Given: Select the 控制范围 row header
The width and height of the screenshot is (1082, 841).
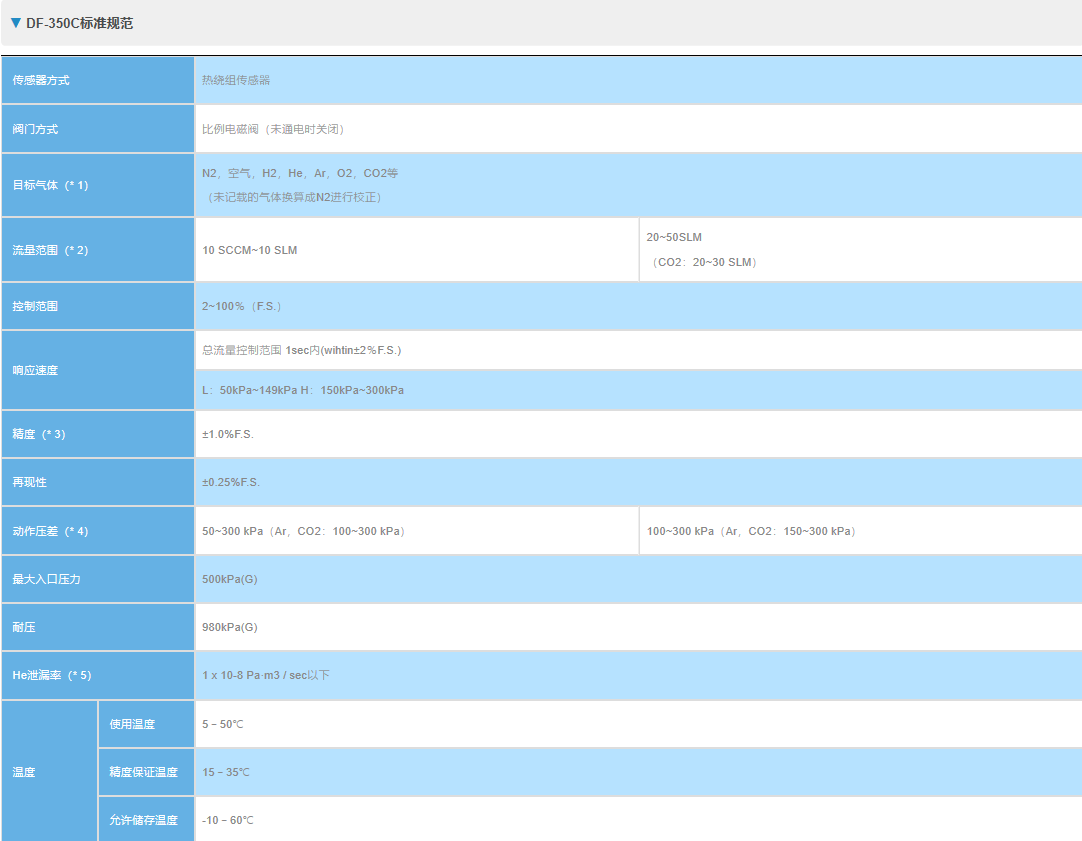Looking at the screenshot, I should (98, 306).
